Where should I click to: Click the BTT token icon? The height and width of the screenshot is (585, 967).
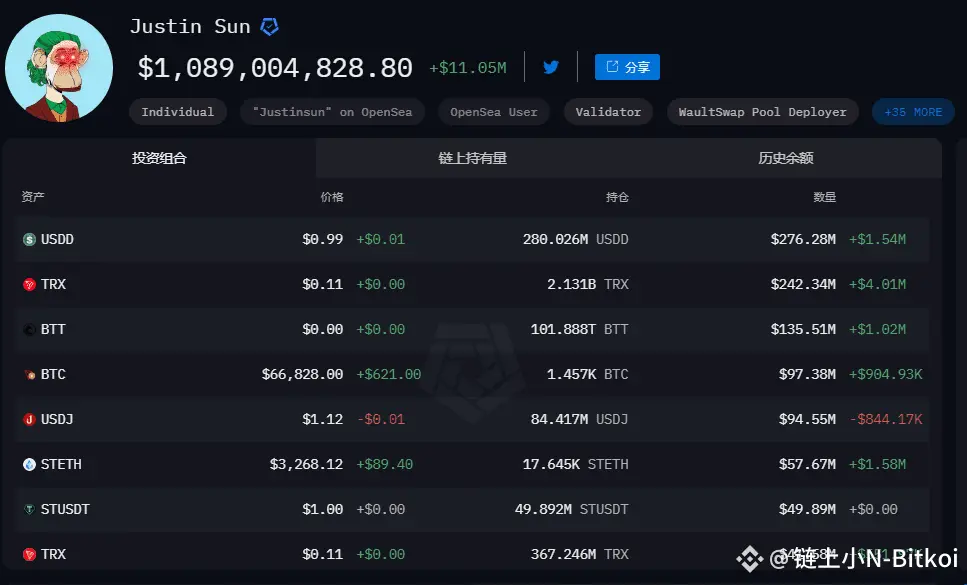click(29, 329)
